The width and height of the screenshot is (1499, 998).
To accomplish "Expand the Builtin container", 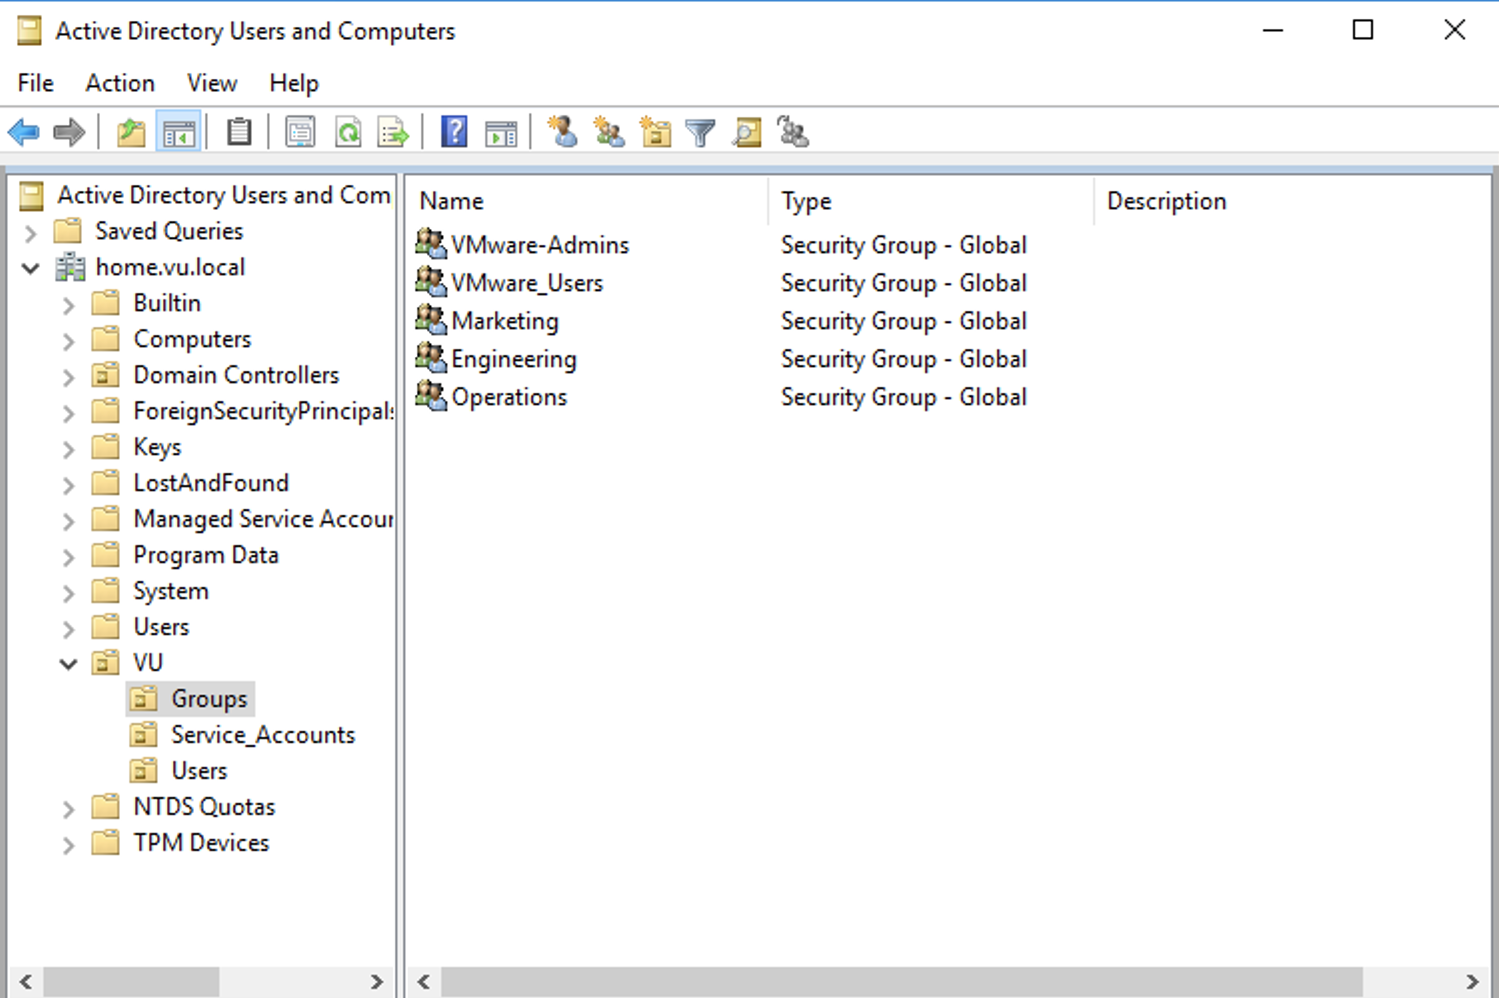I will (68, 305).
